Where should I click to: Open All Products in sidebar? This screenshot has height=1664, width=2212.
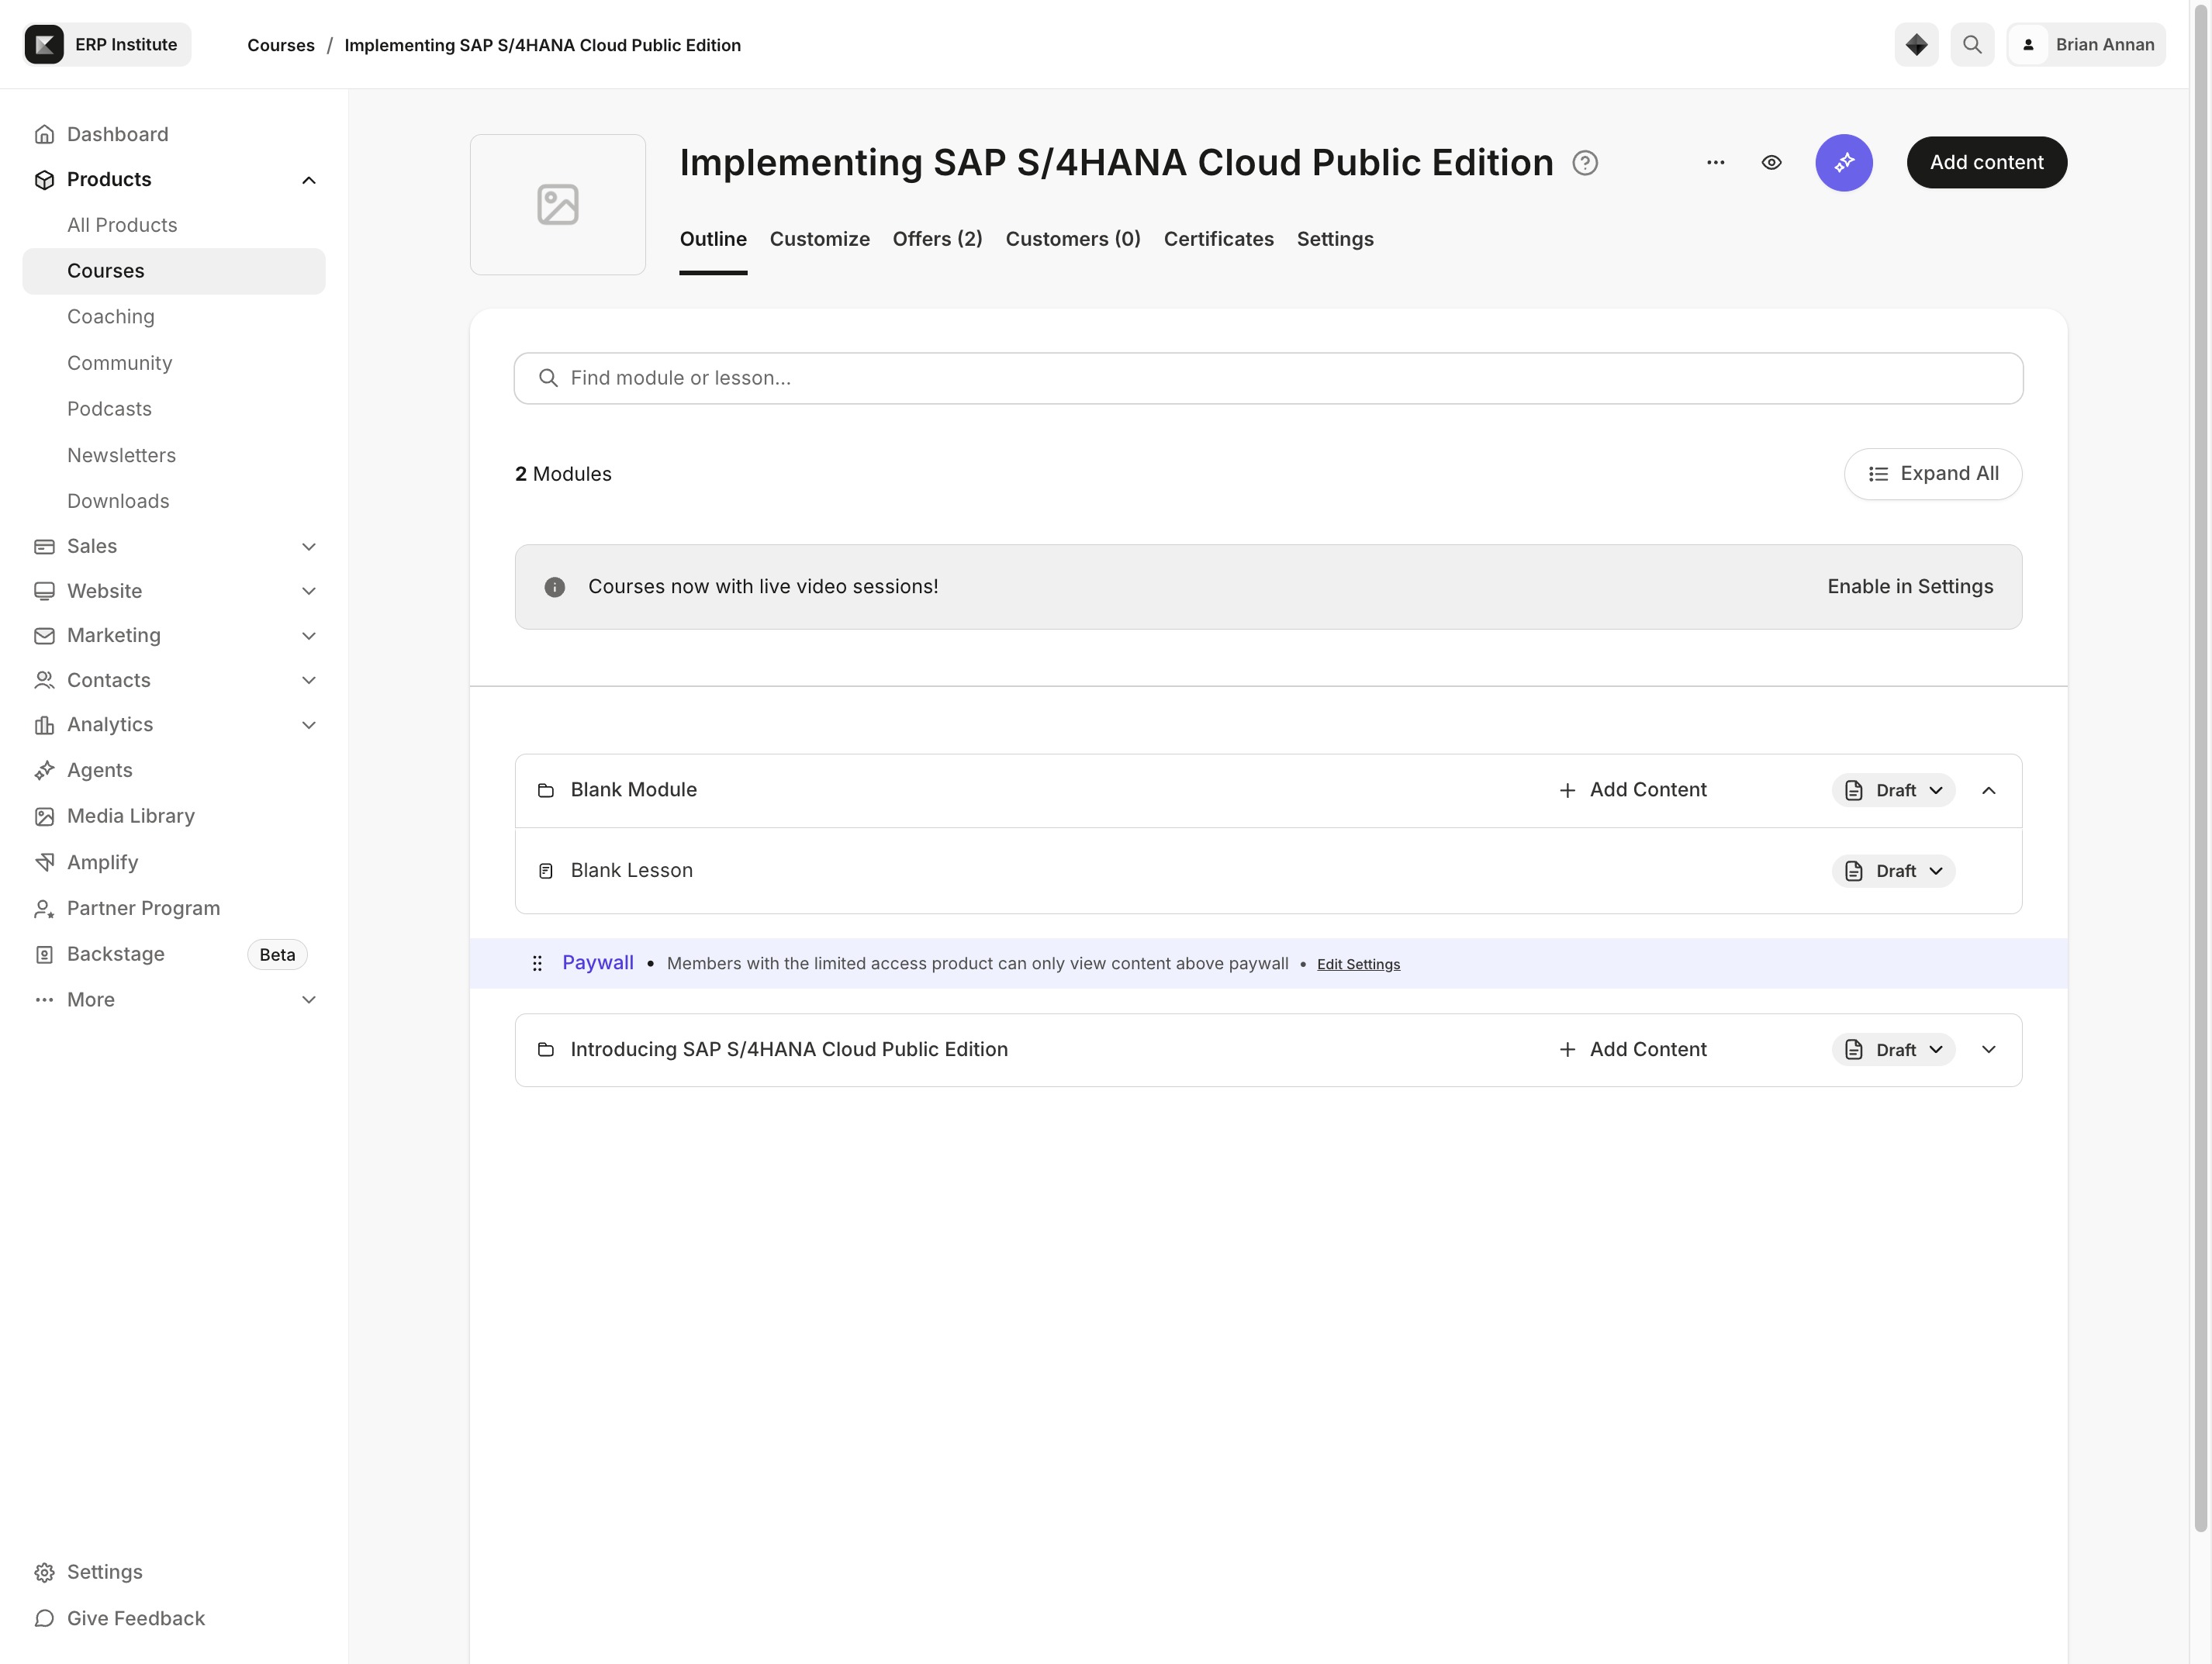[x=122, y=226]
